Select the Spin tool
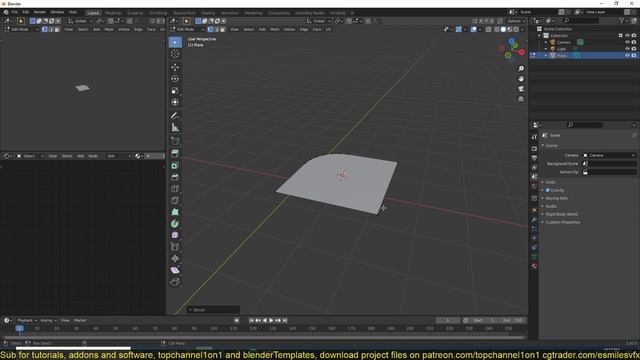The width and height of the screenshot is (640, 360). (175, 224)
